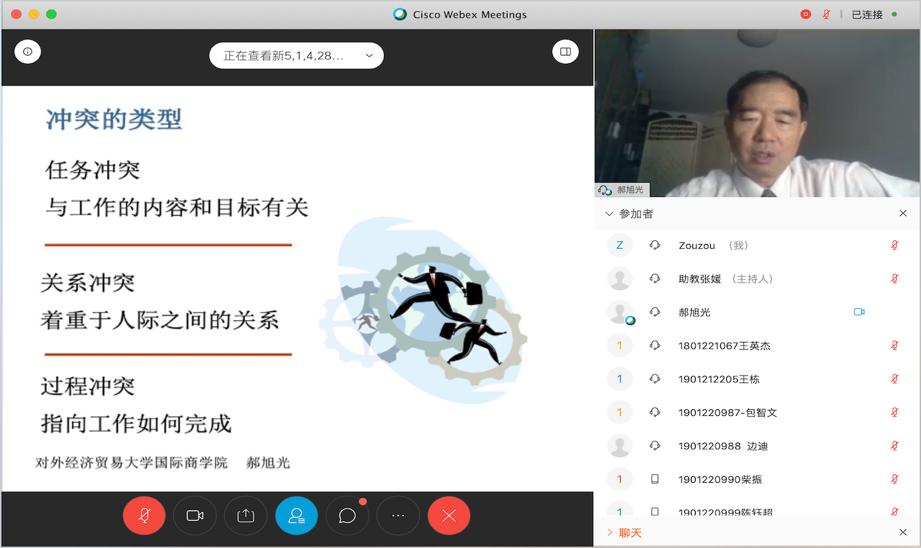Select participant 郝旭光 in list
Screen dimensions: 921x548
point(694,313)
